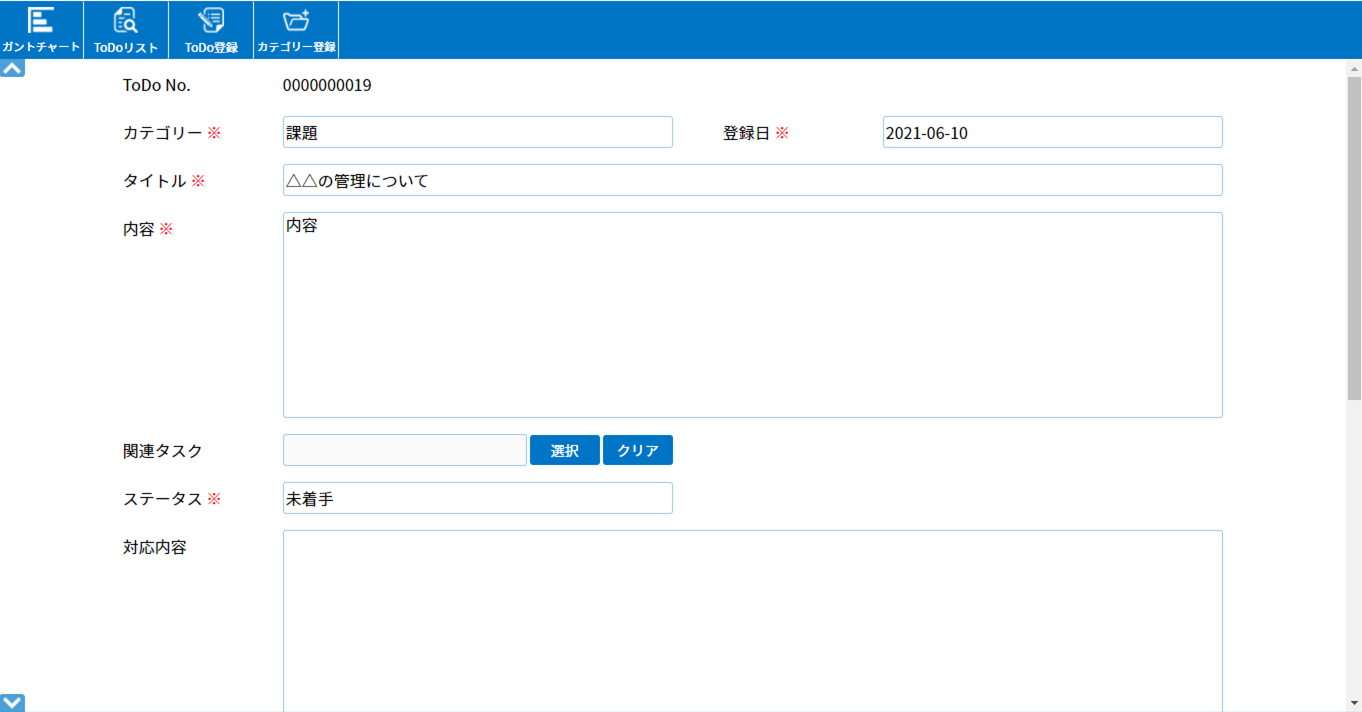Screen dimensions: 1362x712
Task: Click the ToDo No. value 0000000019
Action: point(327,86)
